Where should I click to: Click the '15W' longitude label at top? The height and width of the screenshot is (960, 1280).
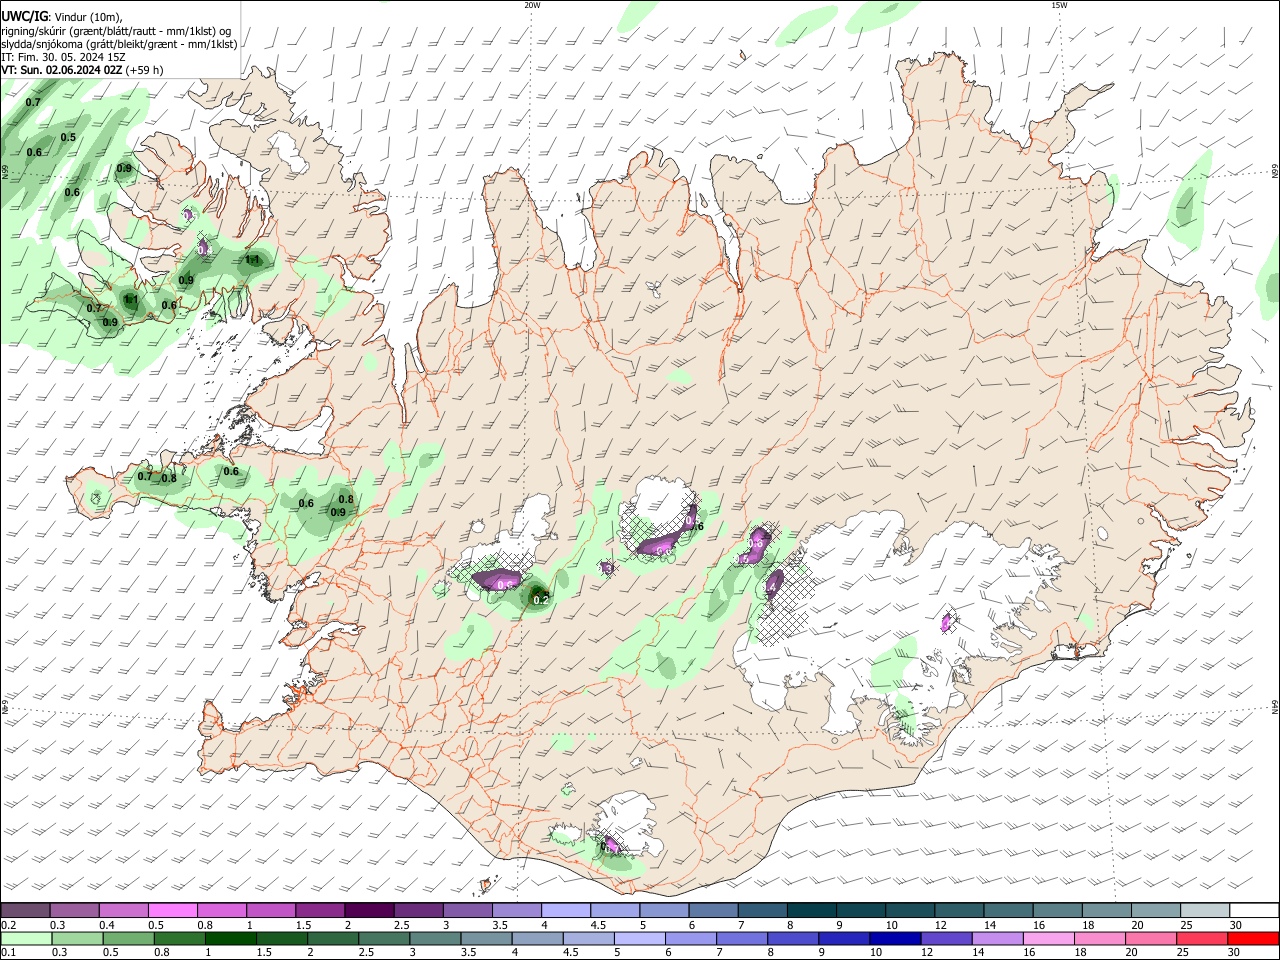tap(1059, 5)
